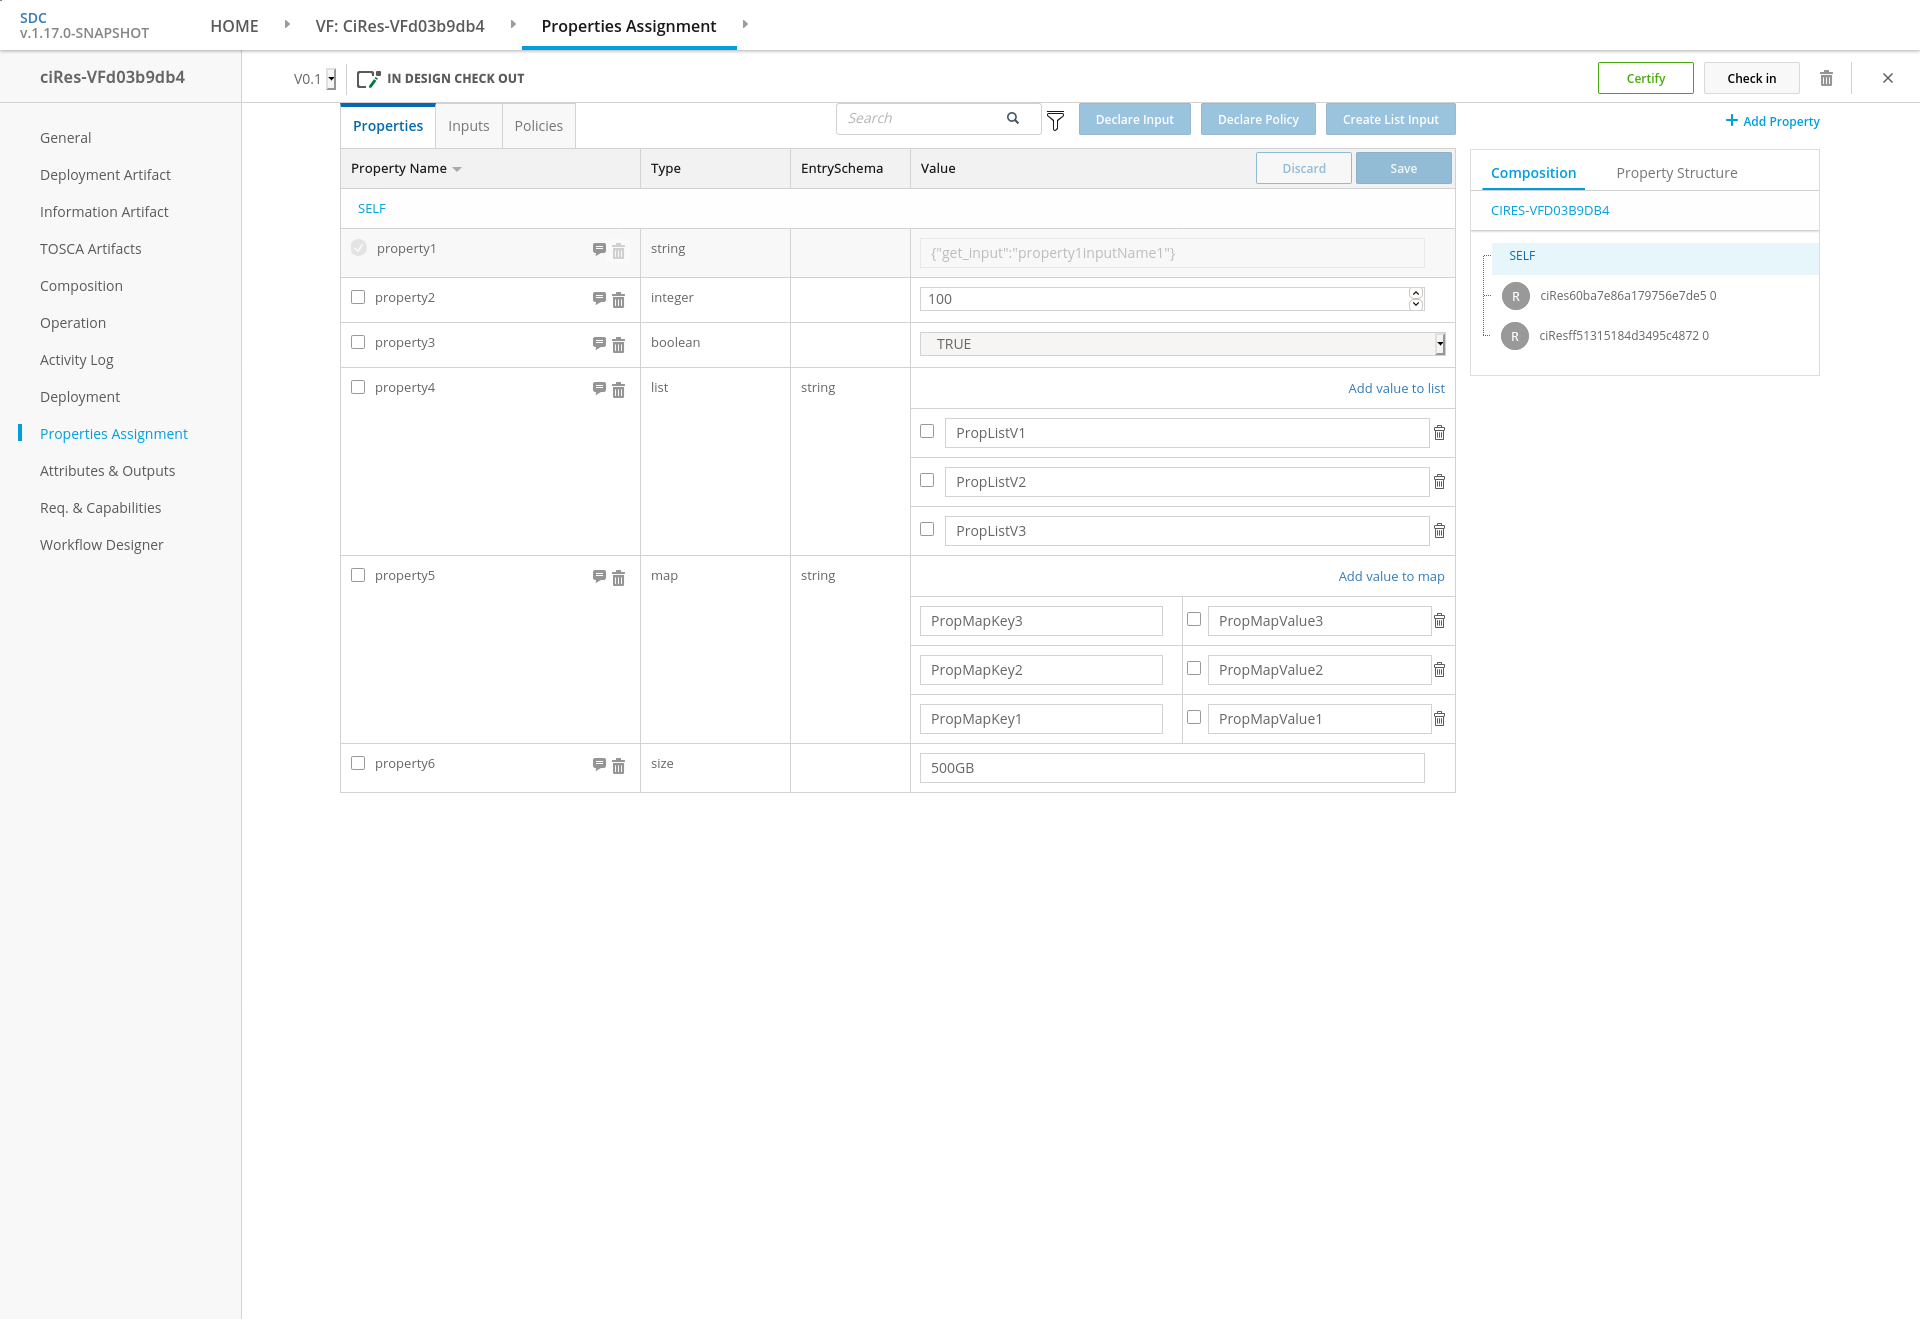
Task: Delete property4 with its trash icon
Action: click(x=618, y=389)
